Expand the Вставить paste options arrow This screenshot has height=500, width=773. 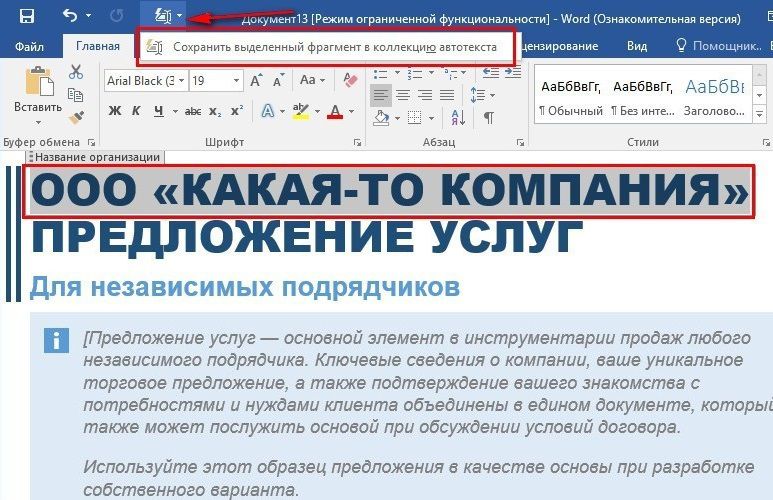coord(38,122)
